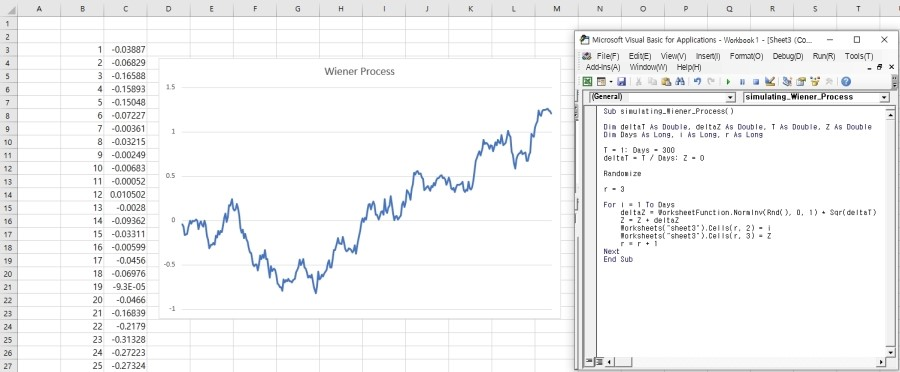Open the Edit(E) menu
900x372 pixels.
coord(639,56)
